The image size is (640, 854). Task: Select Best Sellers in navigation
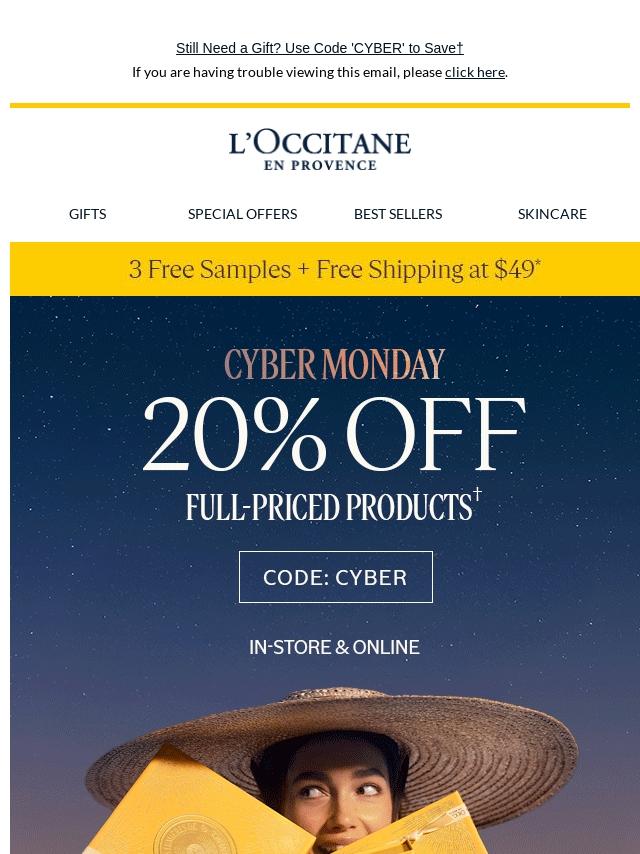[397, 214]
